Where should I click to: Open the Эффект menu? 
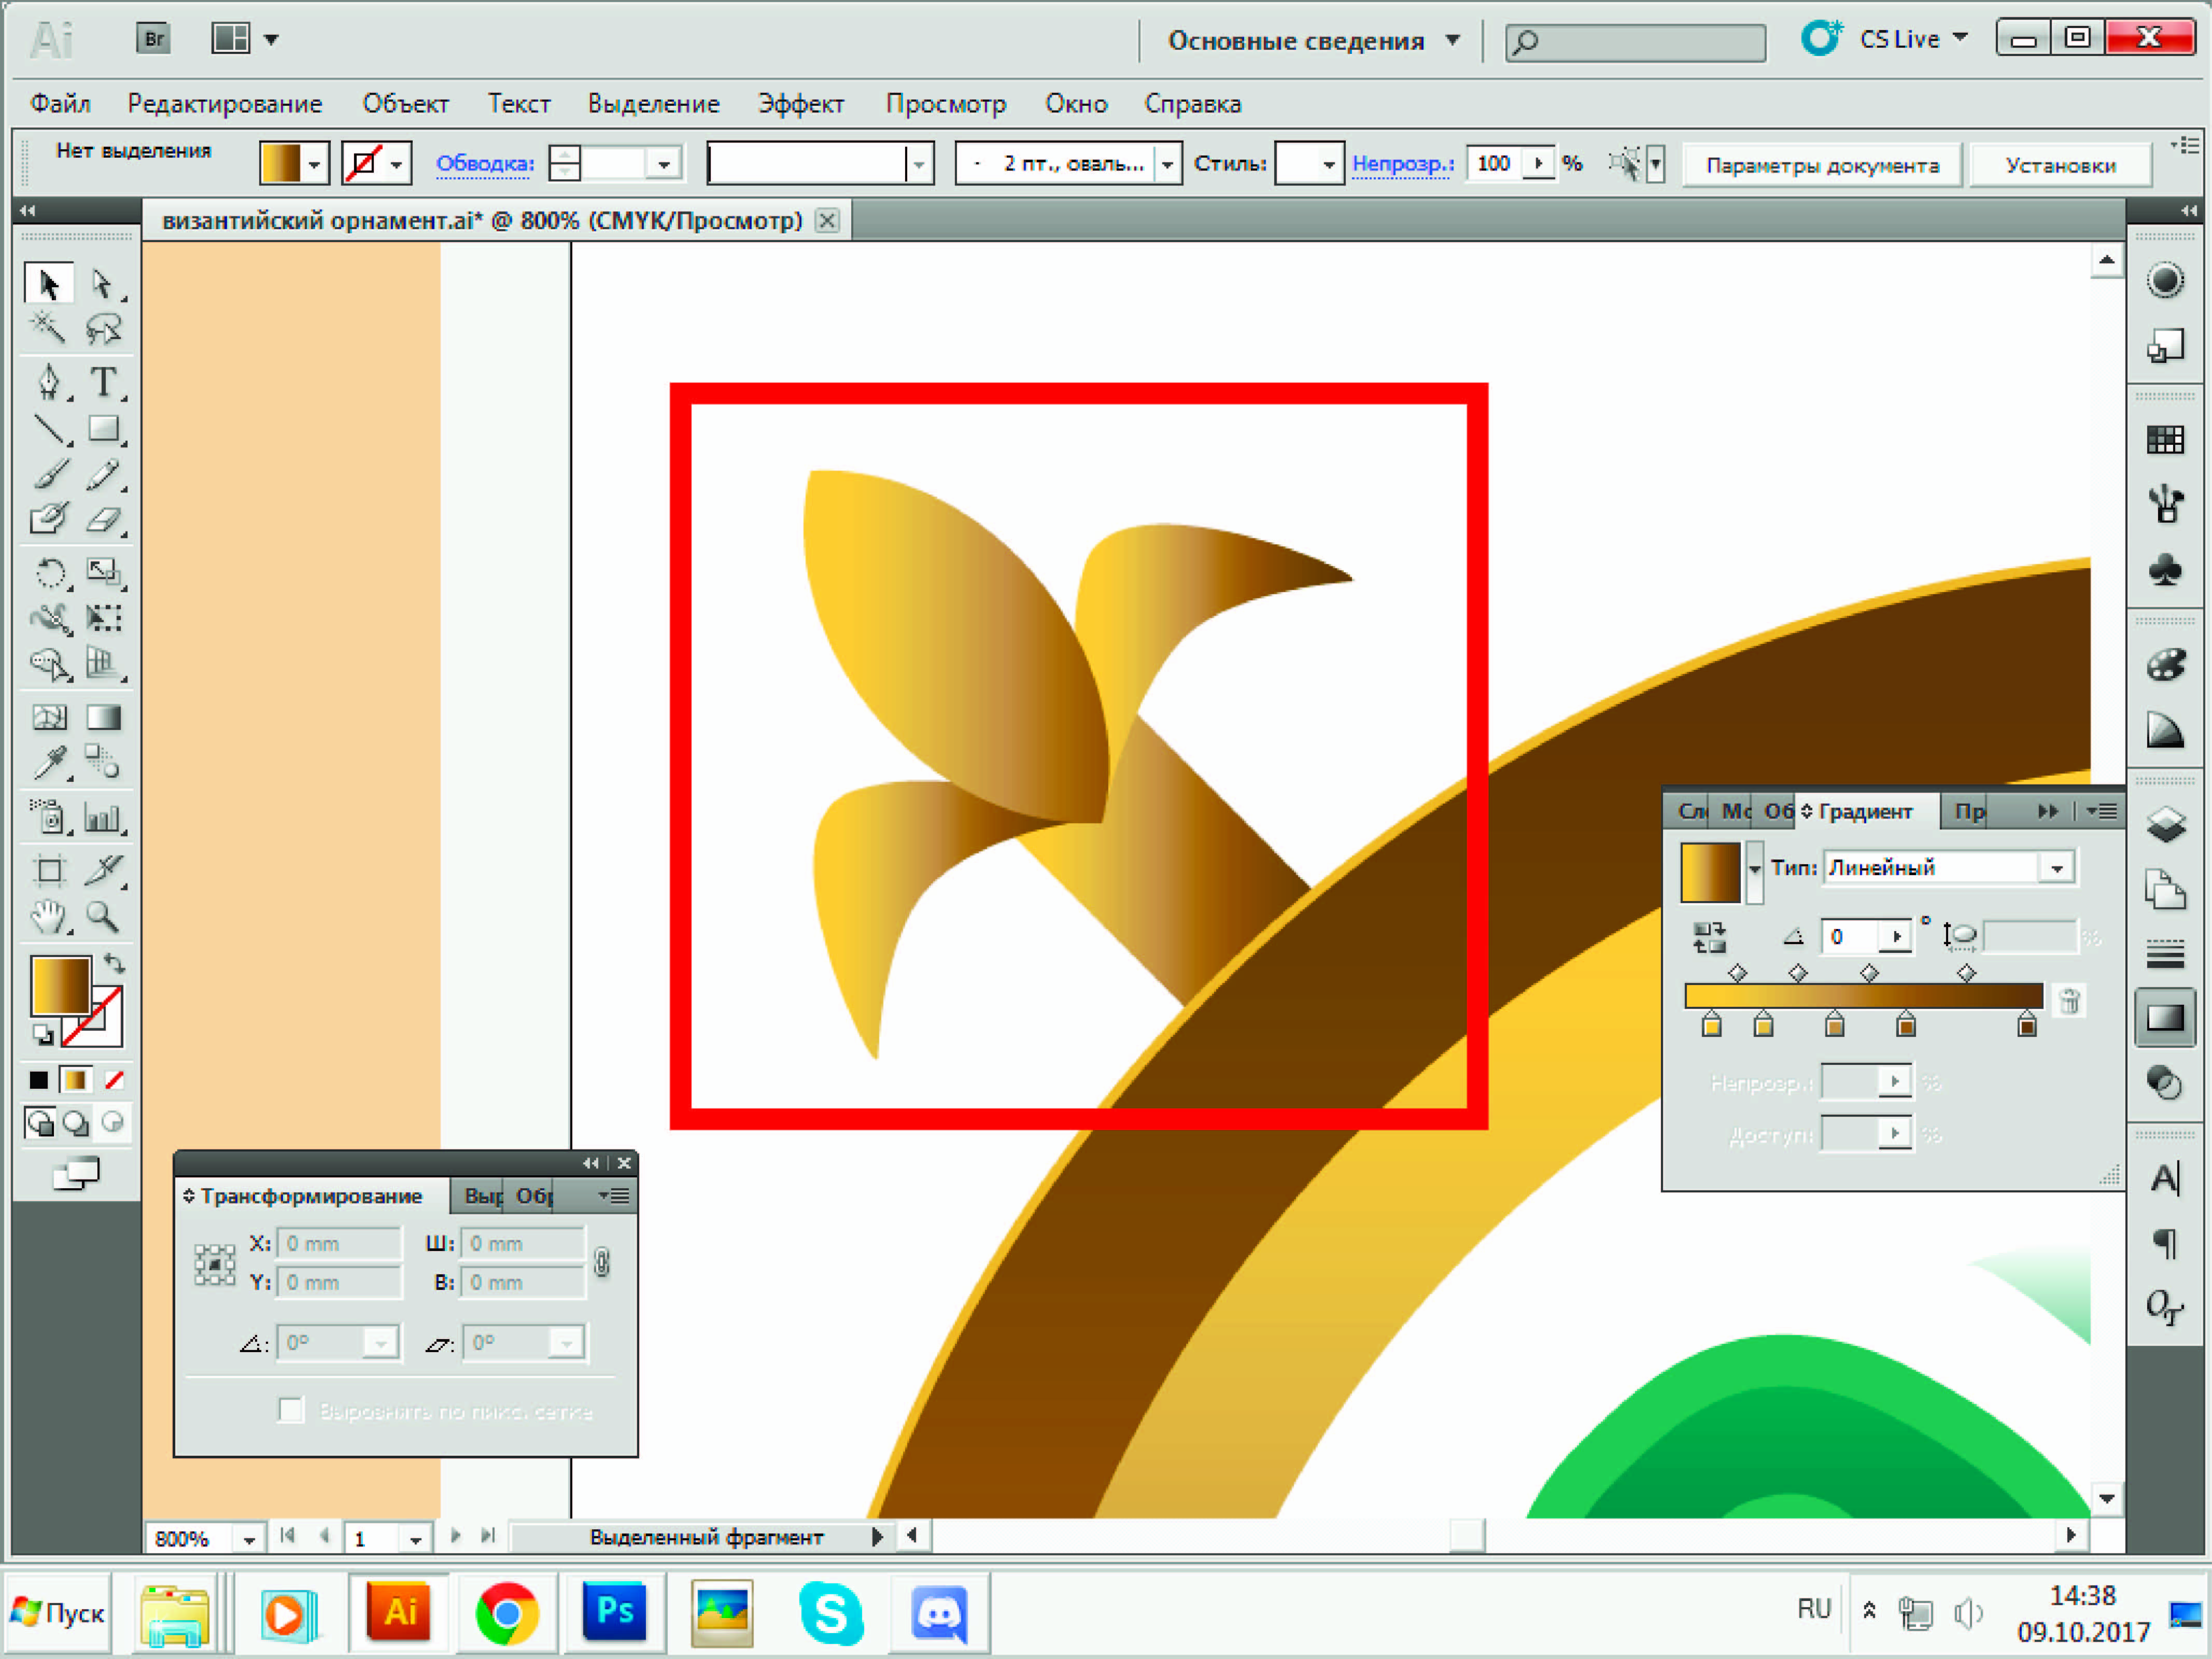pos(800,104)
